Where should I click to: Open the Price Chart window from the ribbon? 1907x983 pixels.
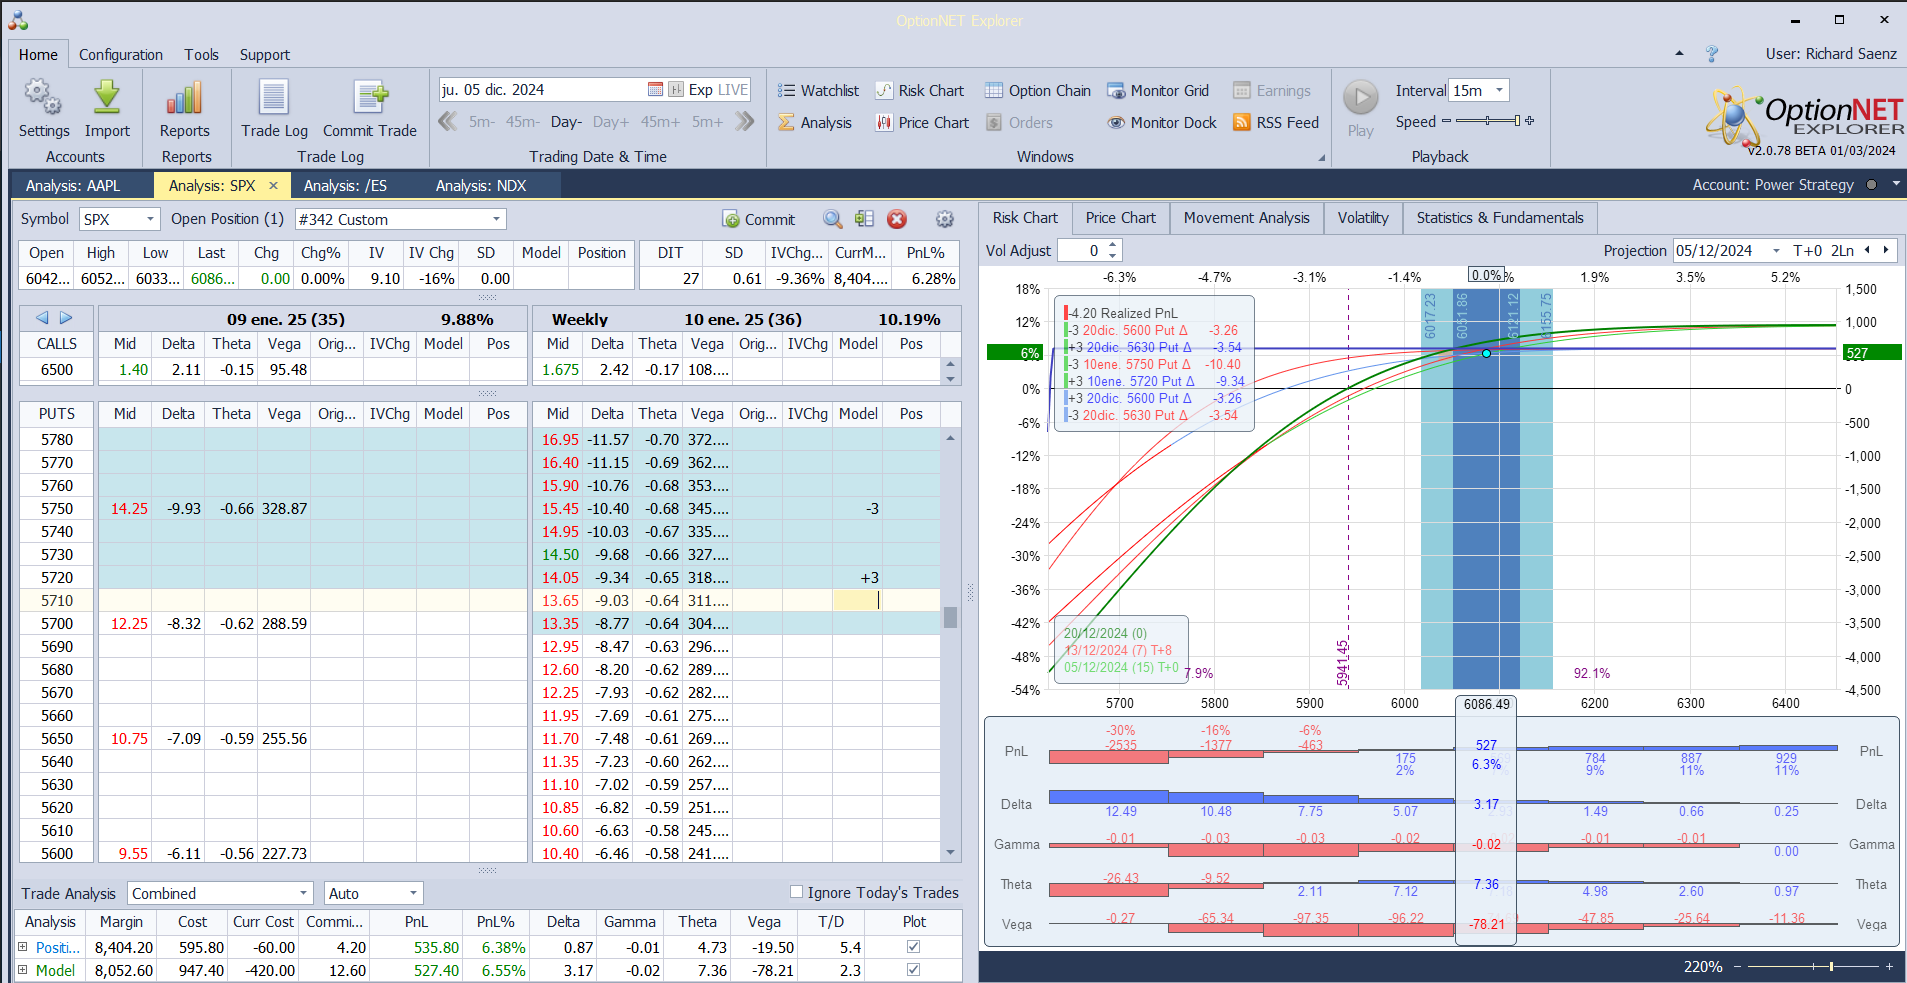pos(923,123)
